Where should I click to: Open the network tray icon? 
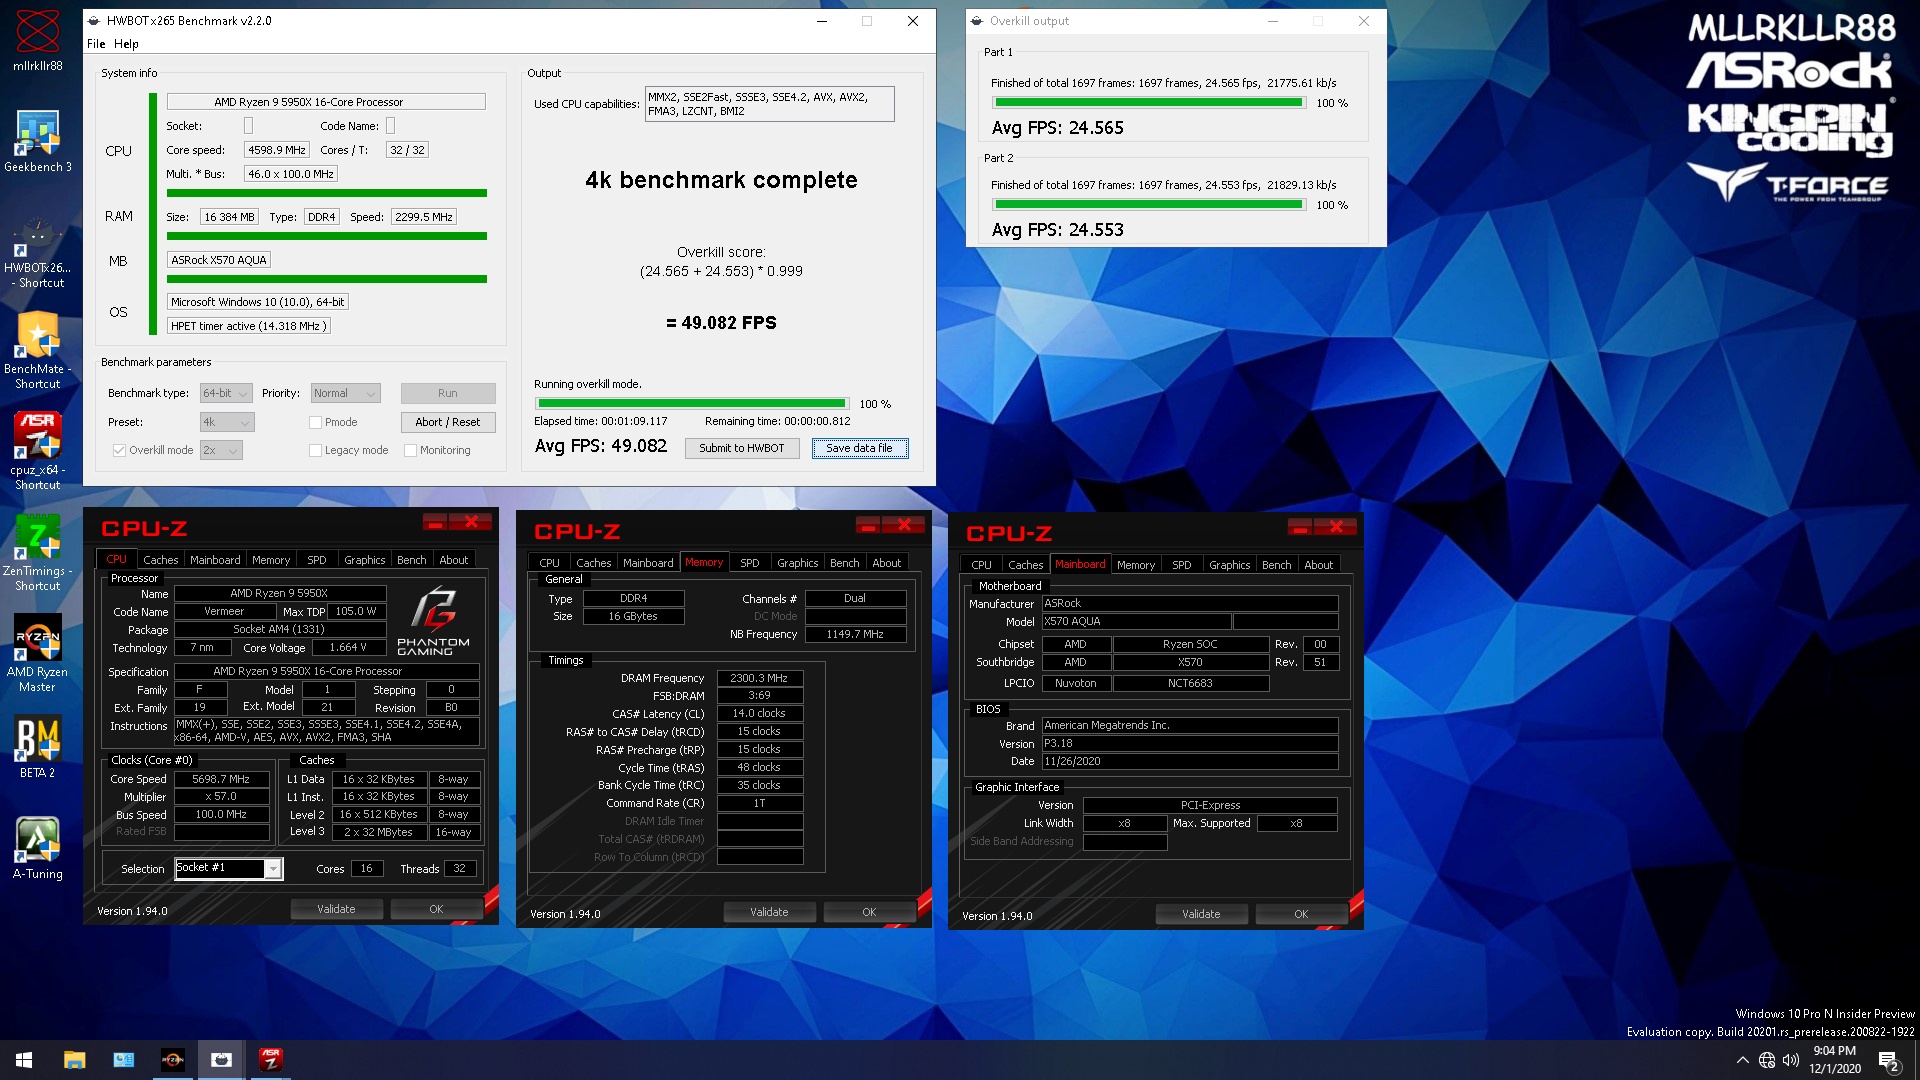[x=1767, y=1060]
